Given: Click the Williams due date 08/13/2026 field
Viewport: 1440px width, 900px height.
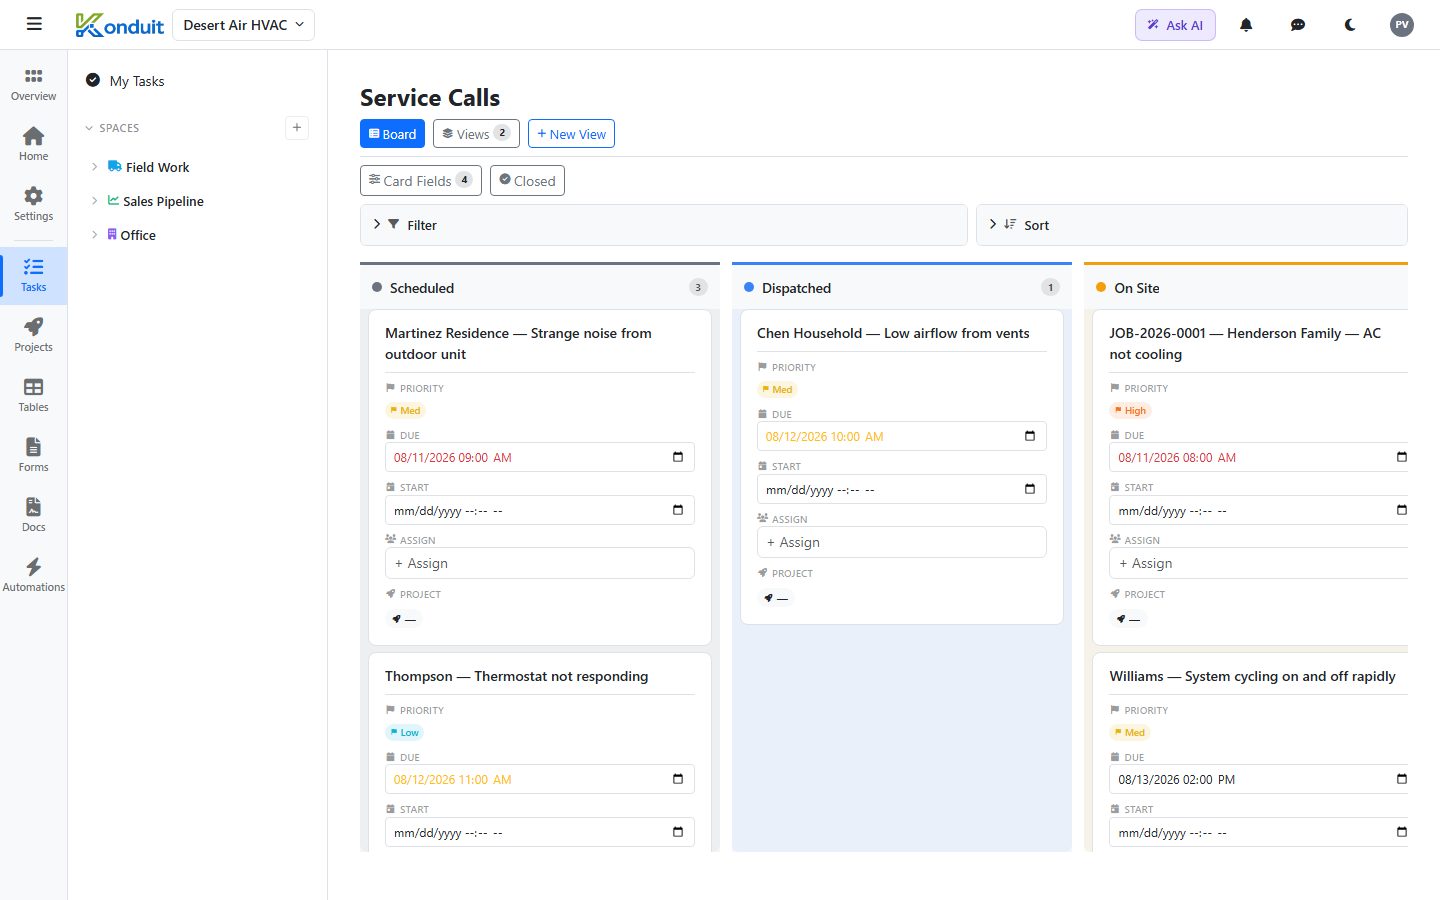Looking at the screenshot, I should (x=1258, y=779).
